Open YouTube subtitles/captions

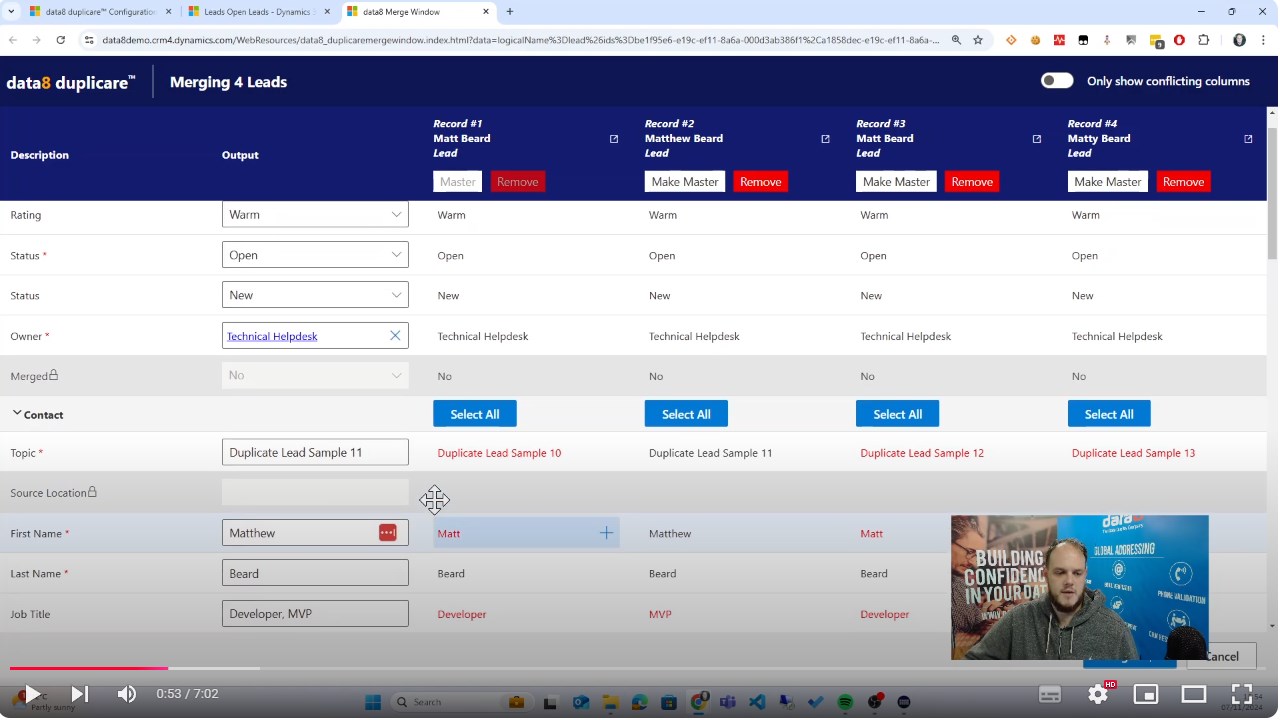[1050, 694]
